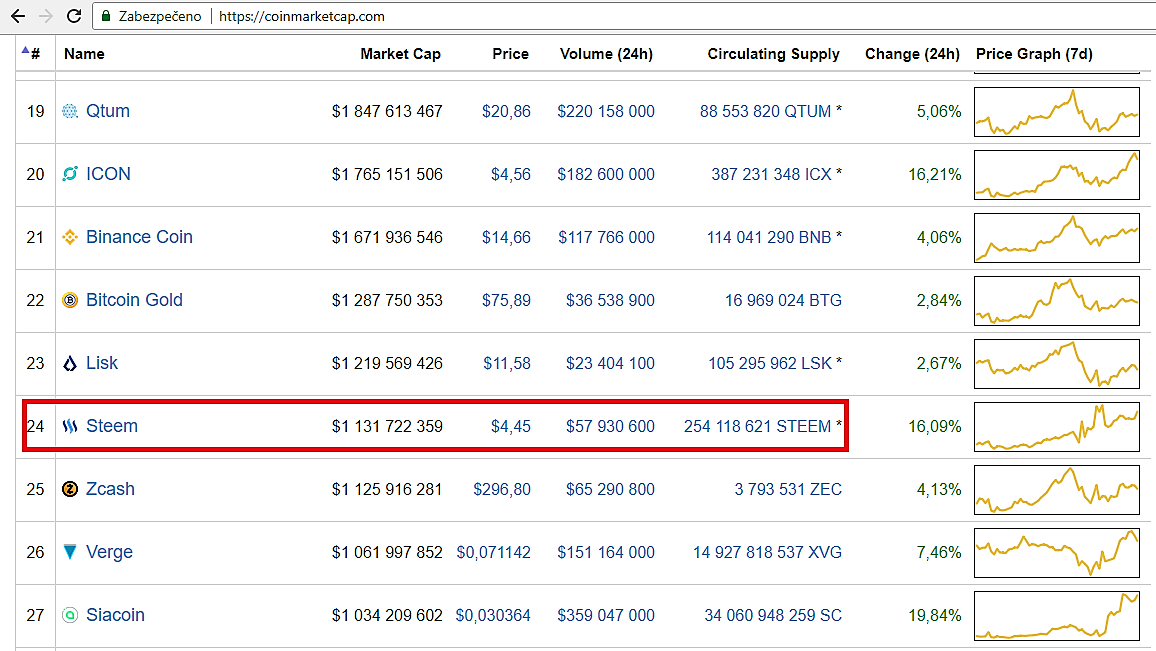Click the ICON coin logo icon
Screen dimensions: 1156x651
(70, 174)
